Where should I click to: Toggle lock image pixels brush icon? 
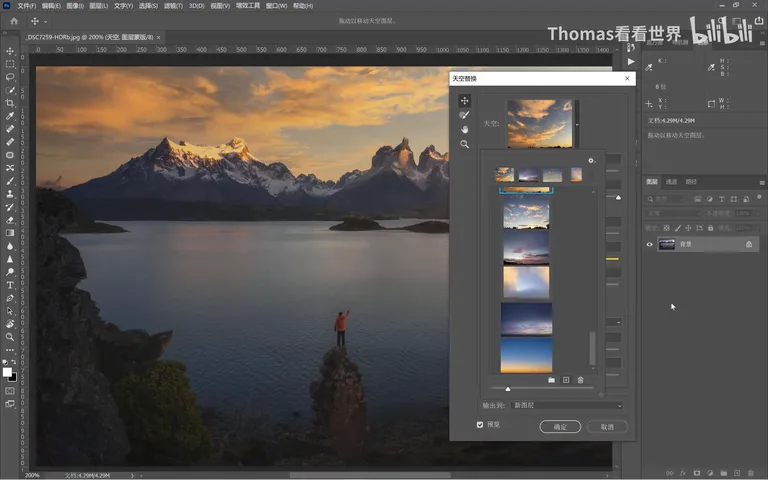678,228
